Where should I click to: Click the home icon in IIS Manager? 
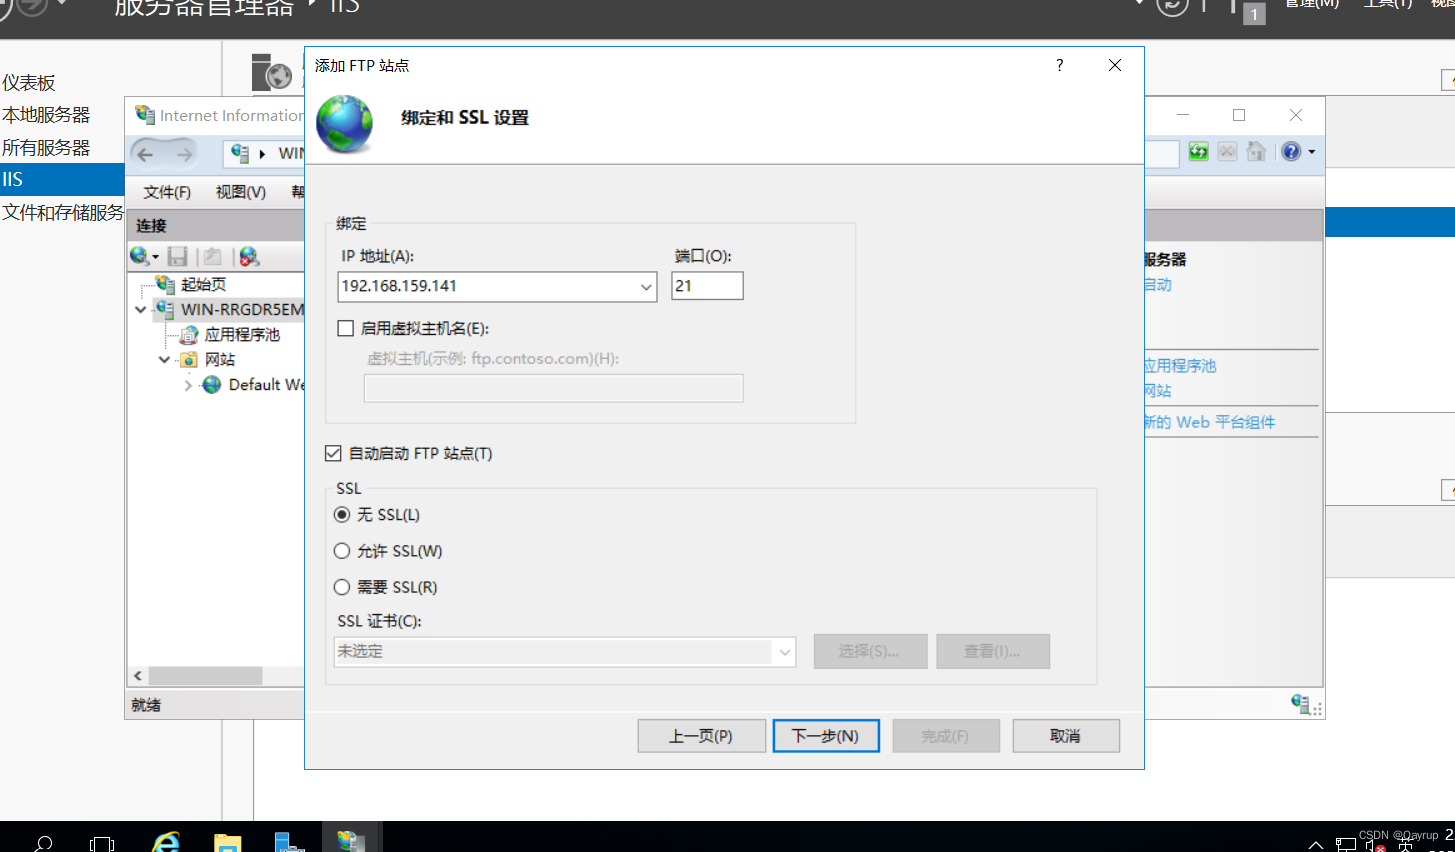tap(1257, 151)
